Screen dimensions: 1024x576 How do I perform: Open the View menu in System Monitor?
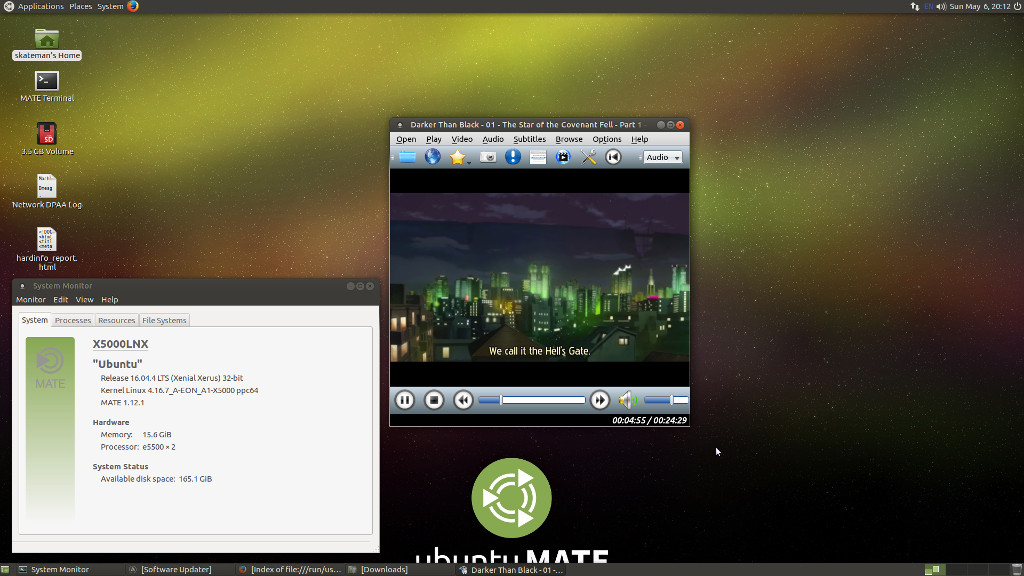coord(84,300)
